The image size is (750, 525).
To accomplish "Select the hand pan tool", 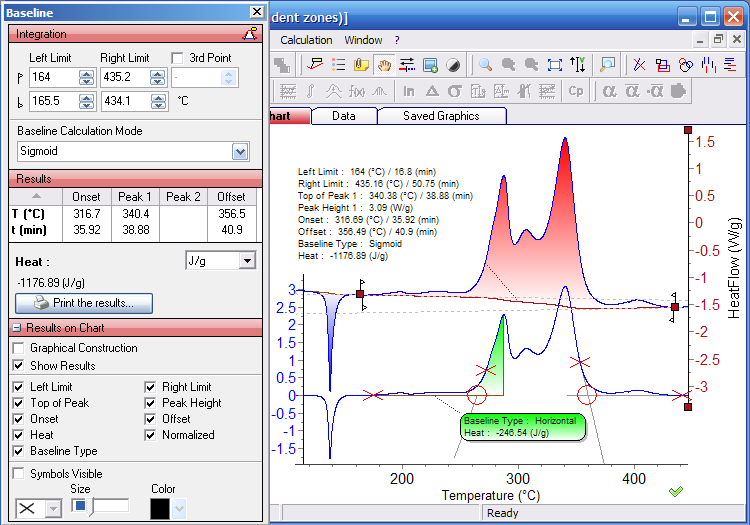I will 385,65.
